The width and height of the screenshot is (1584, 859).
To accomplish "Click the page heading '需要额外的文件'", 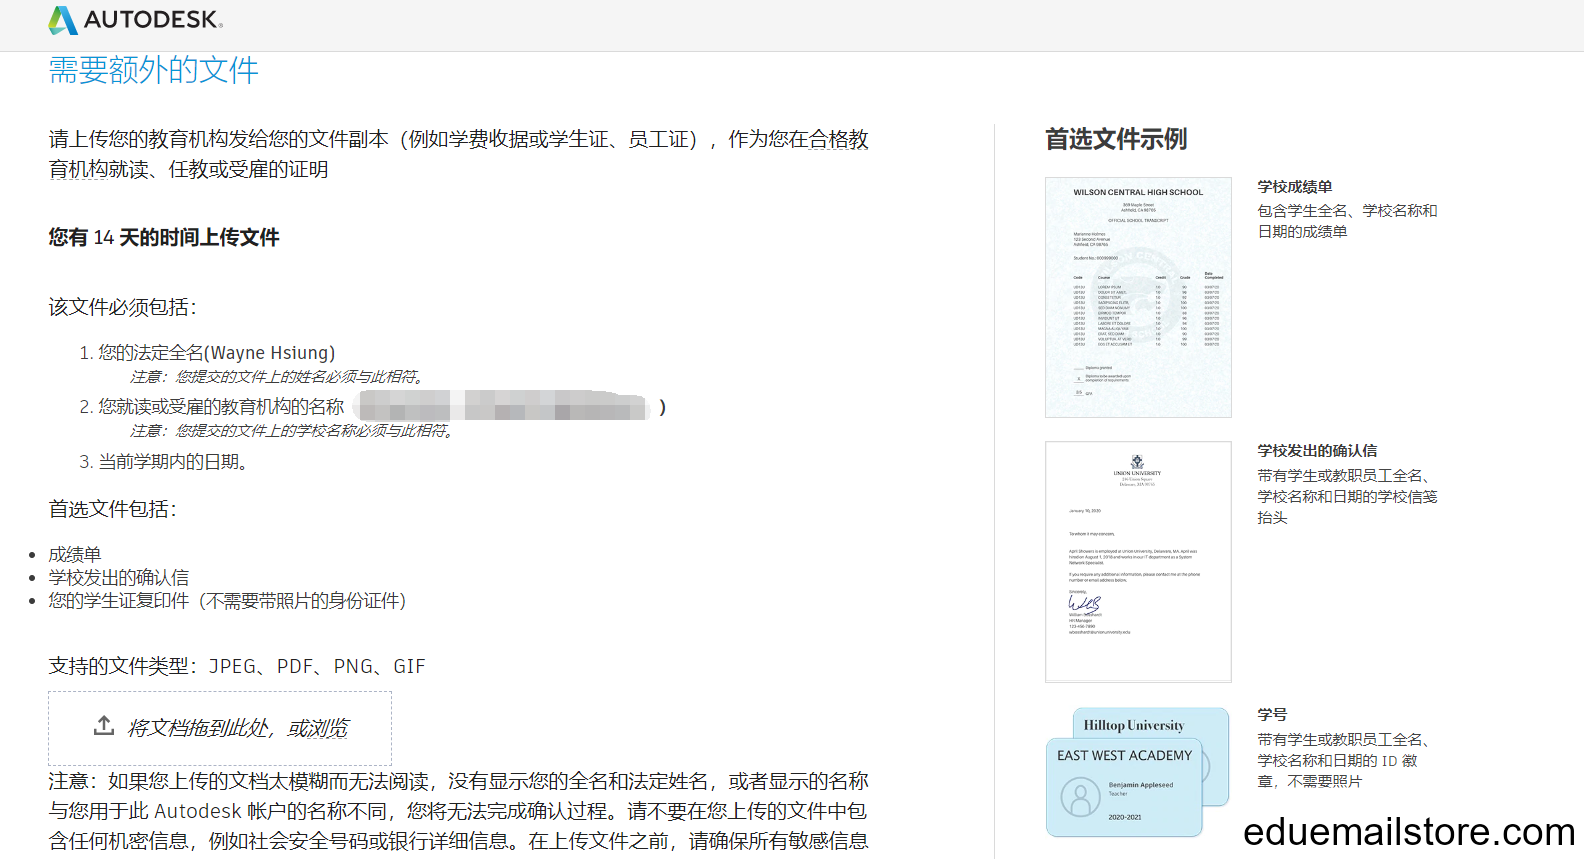I will tap(154, 70).
